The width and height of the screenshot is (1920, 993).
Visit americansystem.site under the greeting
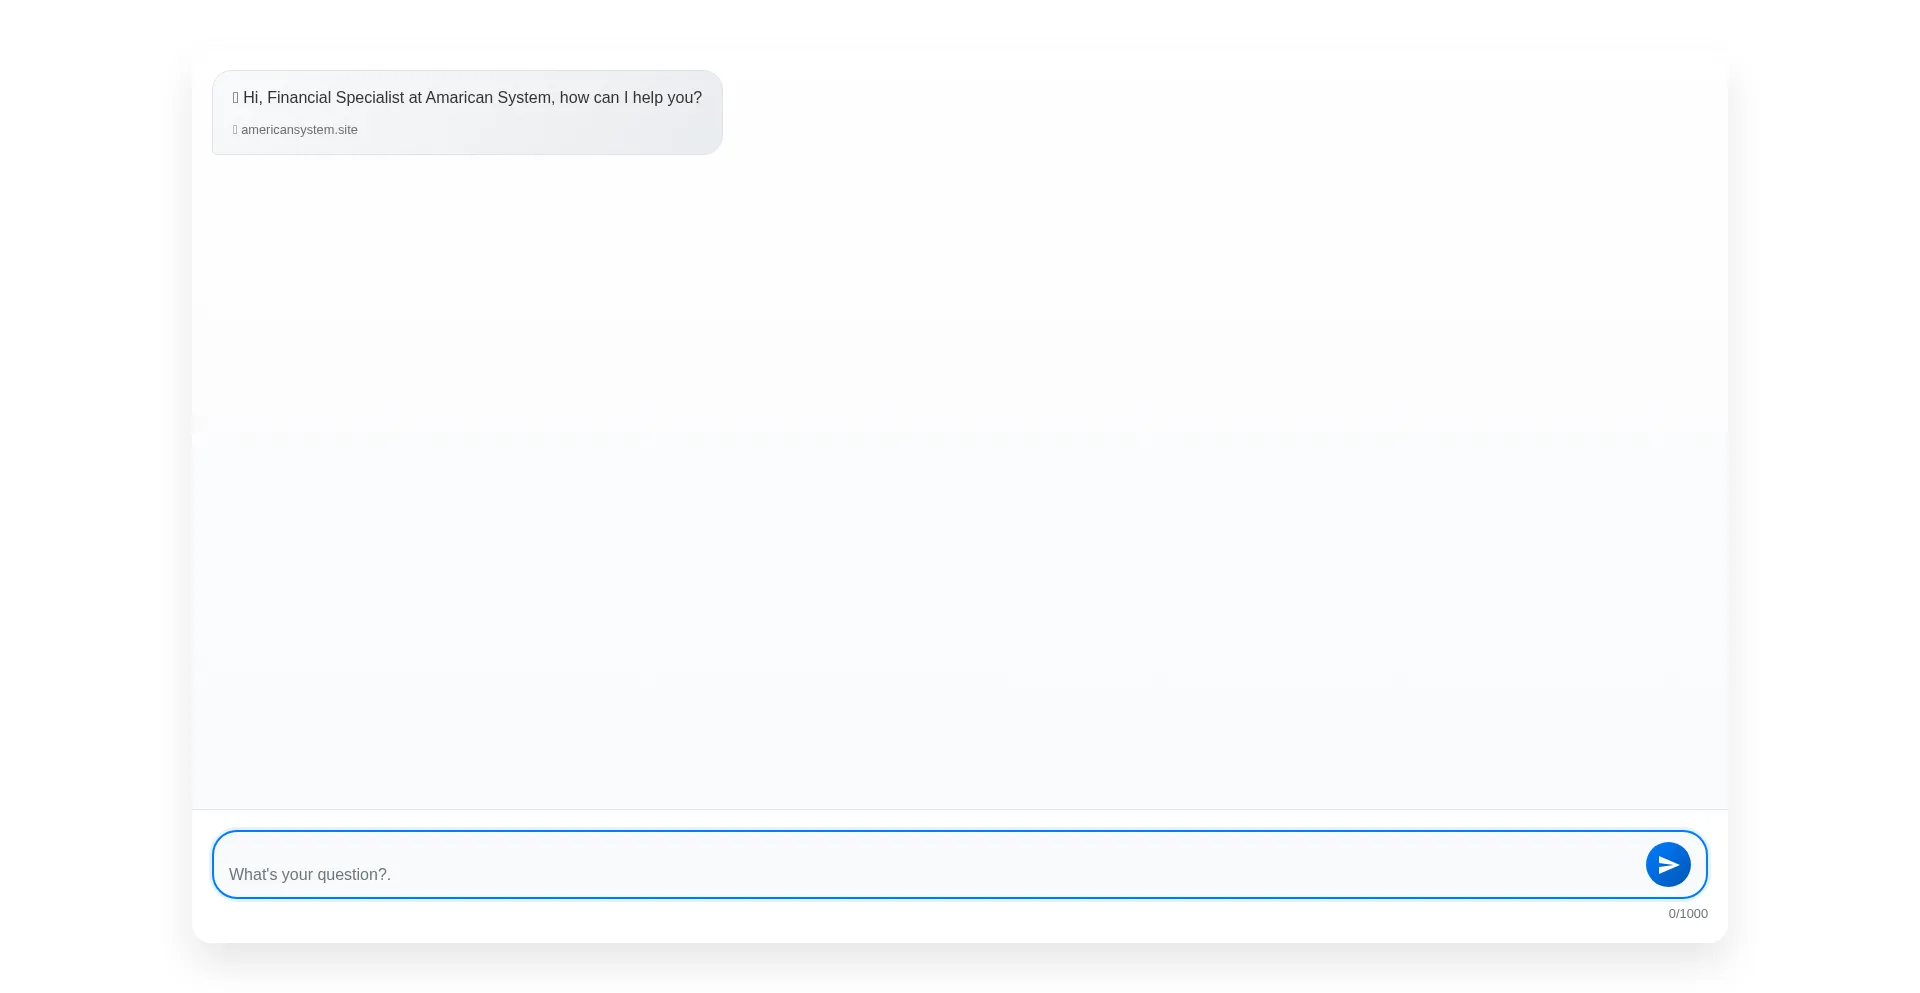pyautogui.click(x=299, y=130)
